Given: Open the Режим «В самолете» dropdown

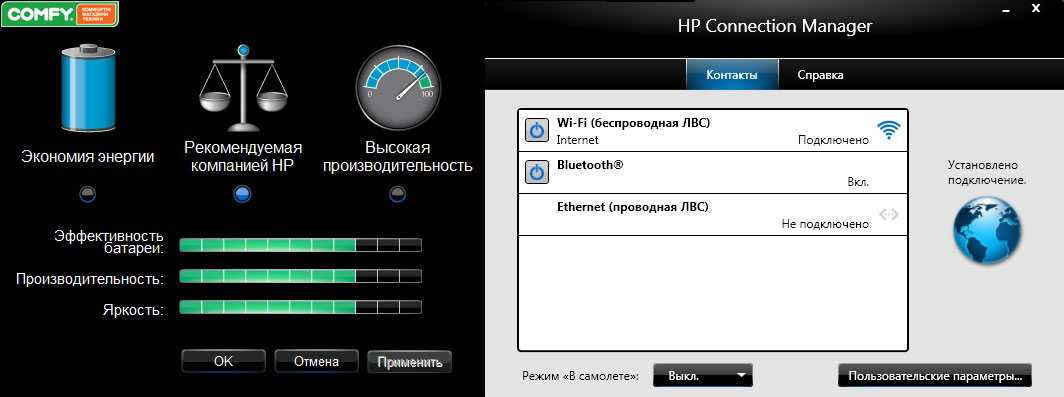Looking at the screenshot, I should pos(703,375).
